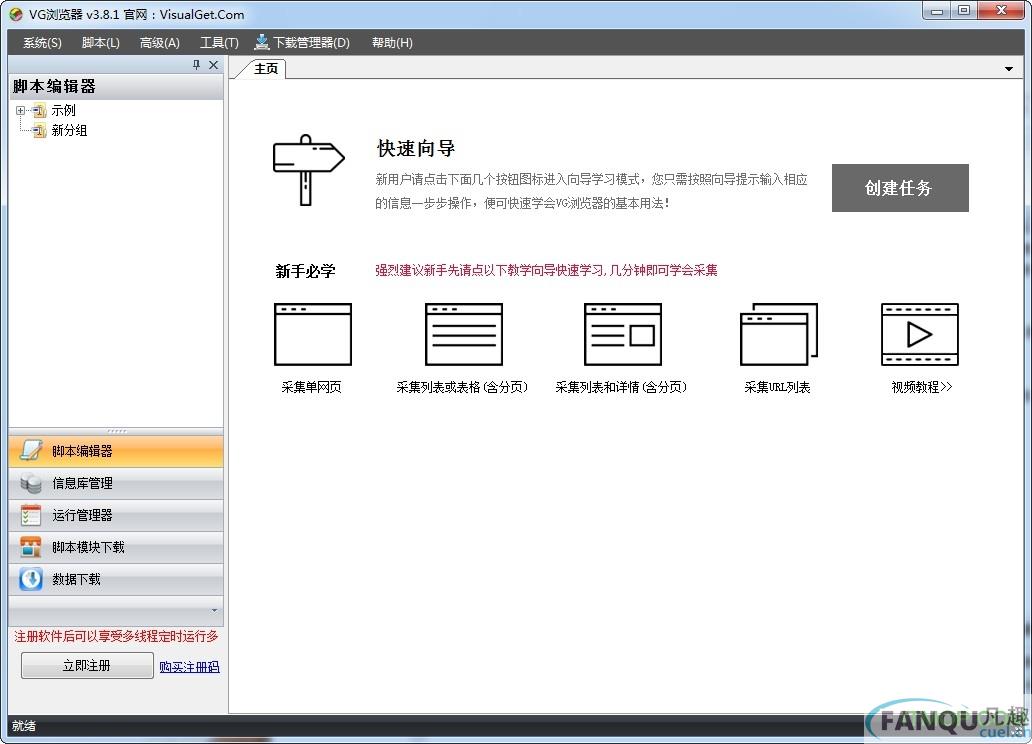Open the 脚本(L) menu

[101, 43]
